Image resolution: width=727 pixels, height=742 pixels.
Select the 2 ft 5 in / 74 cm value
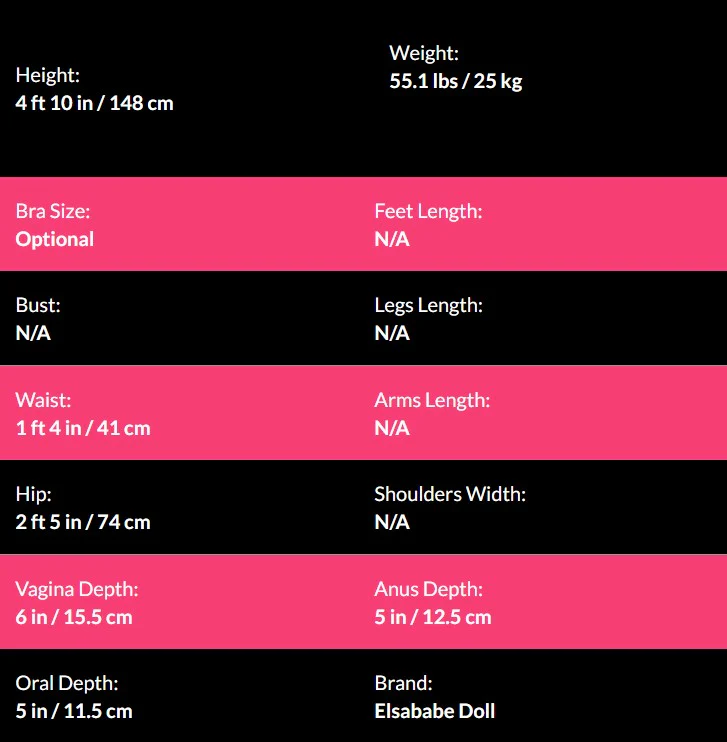point(83,522)
